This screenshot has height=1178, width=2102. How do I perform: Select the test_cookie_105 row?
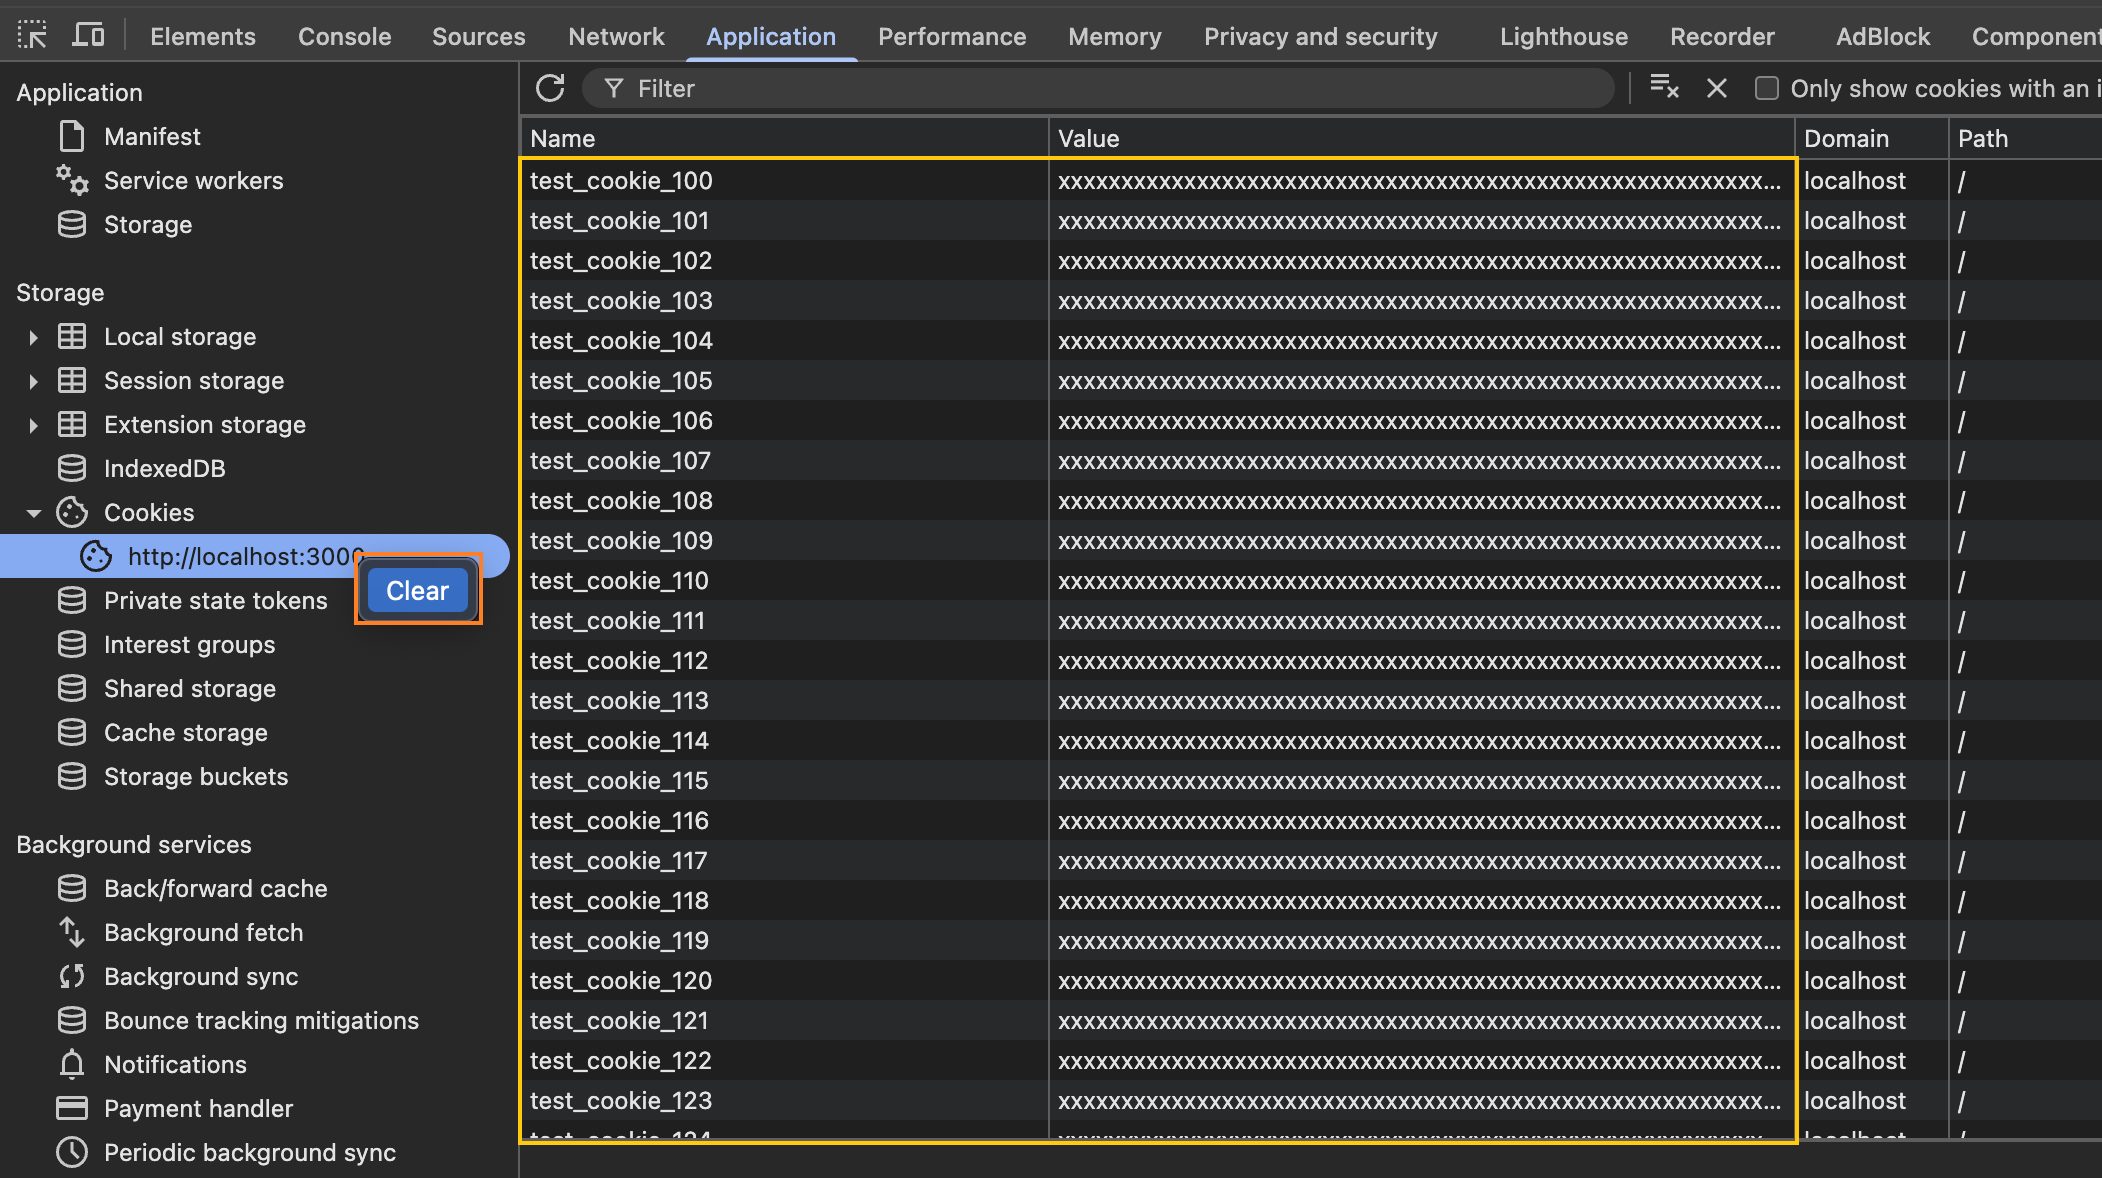pyautogui.click(x=1310, y=380)
